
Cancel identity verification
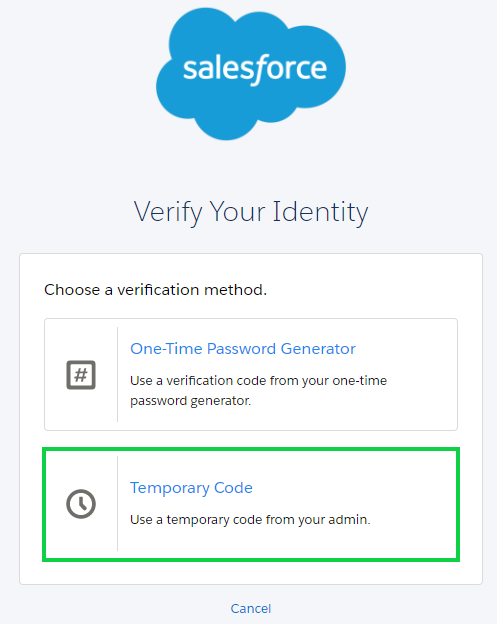[x=251, y=608]
